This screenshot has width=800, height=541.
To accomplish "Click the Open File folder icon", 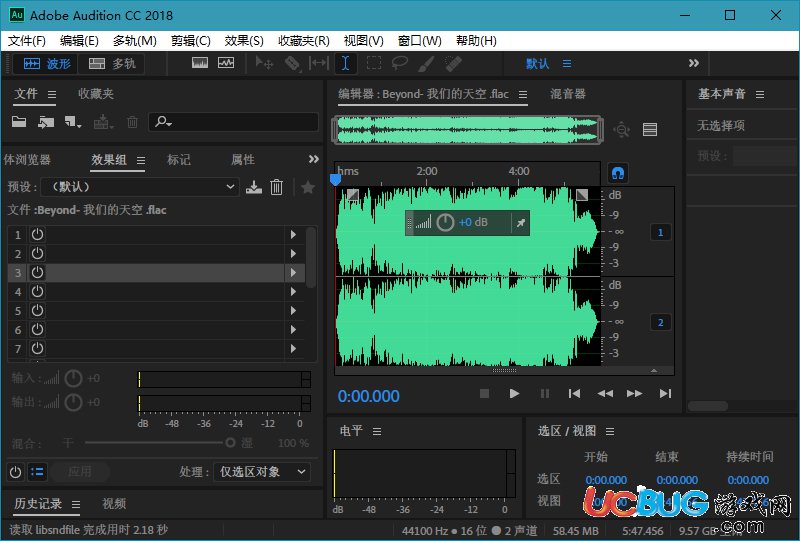I will (x=19, y=122).
